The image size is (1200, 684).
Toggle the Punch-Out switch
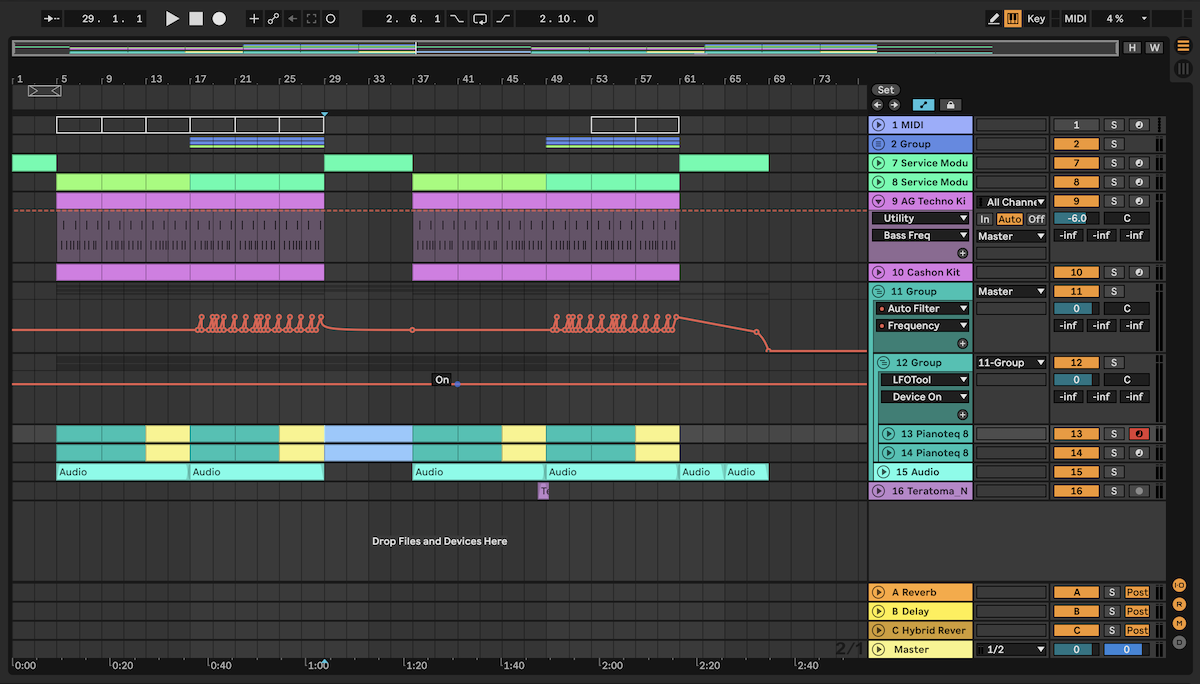pos(503,18)
